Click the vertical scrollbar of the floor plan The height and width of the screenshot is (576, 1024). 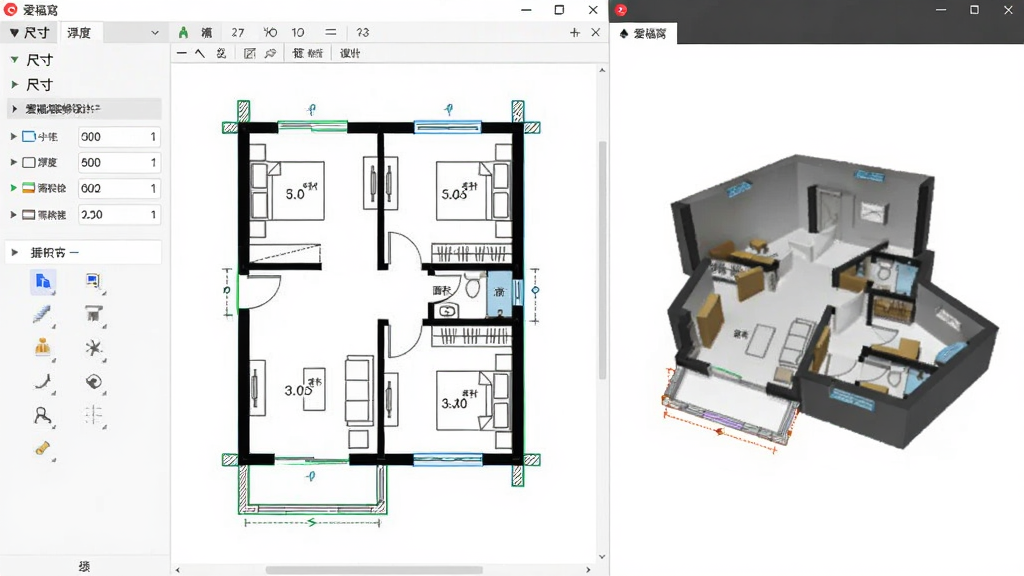[602, 260]
